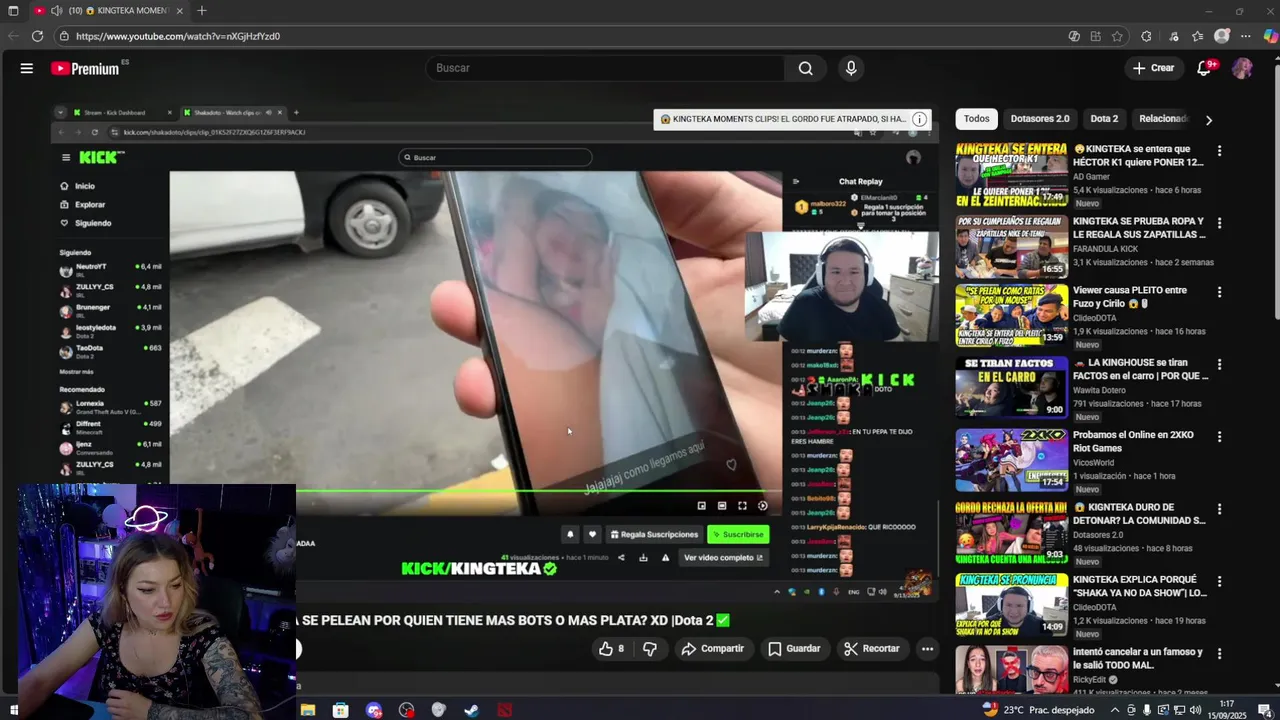Screen dimensions: 1280x720
Task: Open options for 'KIGNTEKA DURO DE DETONAR' video
Action: point(1219,509)
